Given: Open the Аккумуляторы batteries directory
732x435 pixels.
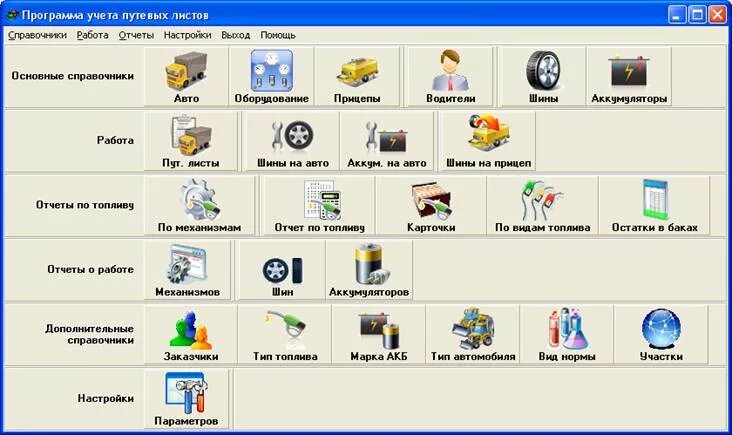Looking at the screenshot, I should [629, 77].
